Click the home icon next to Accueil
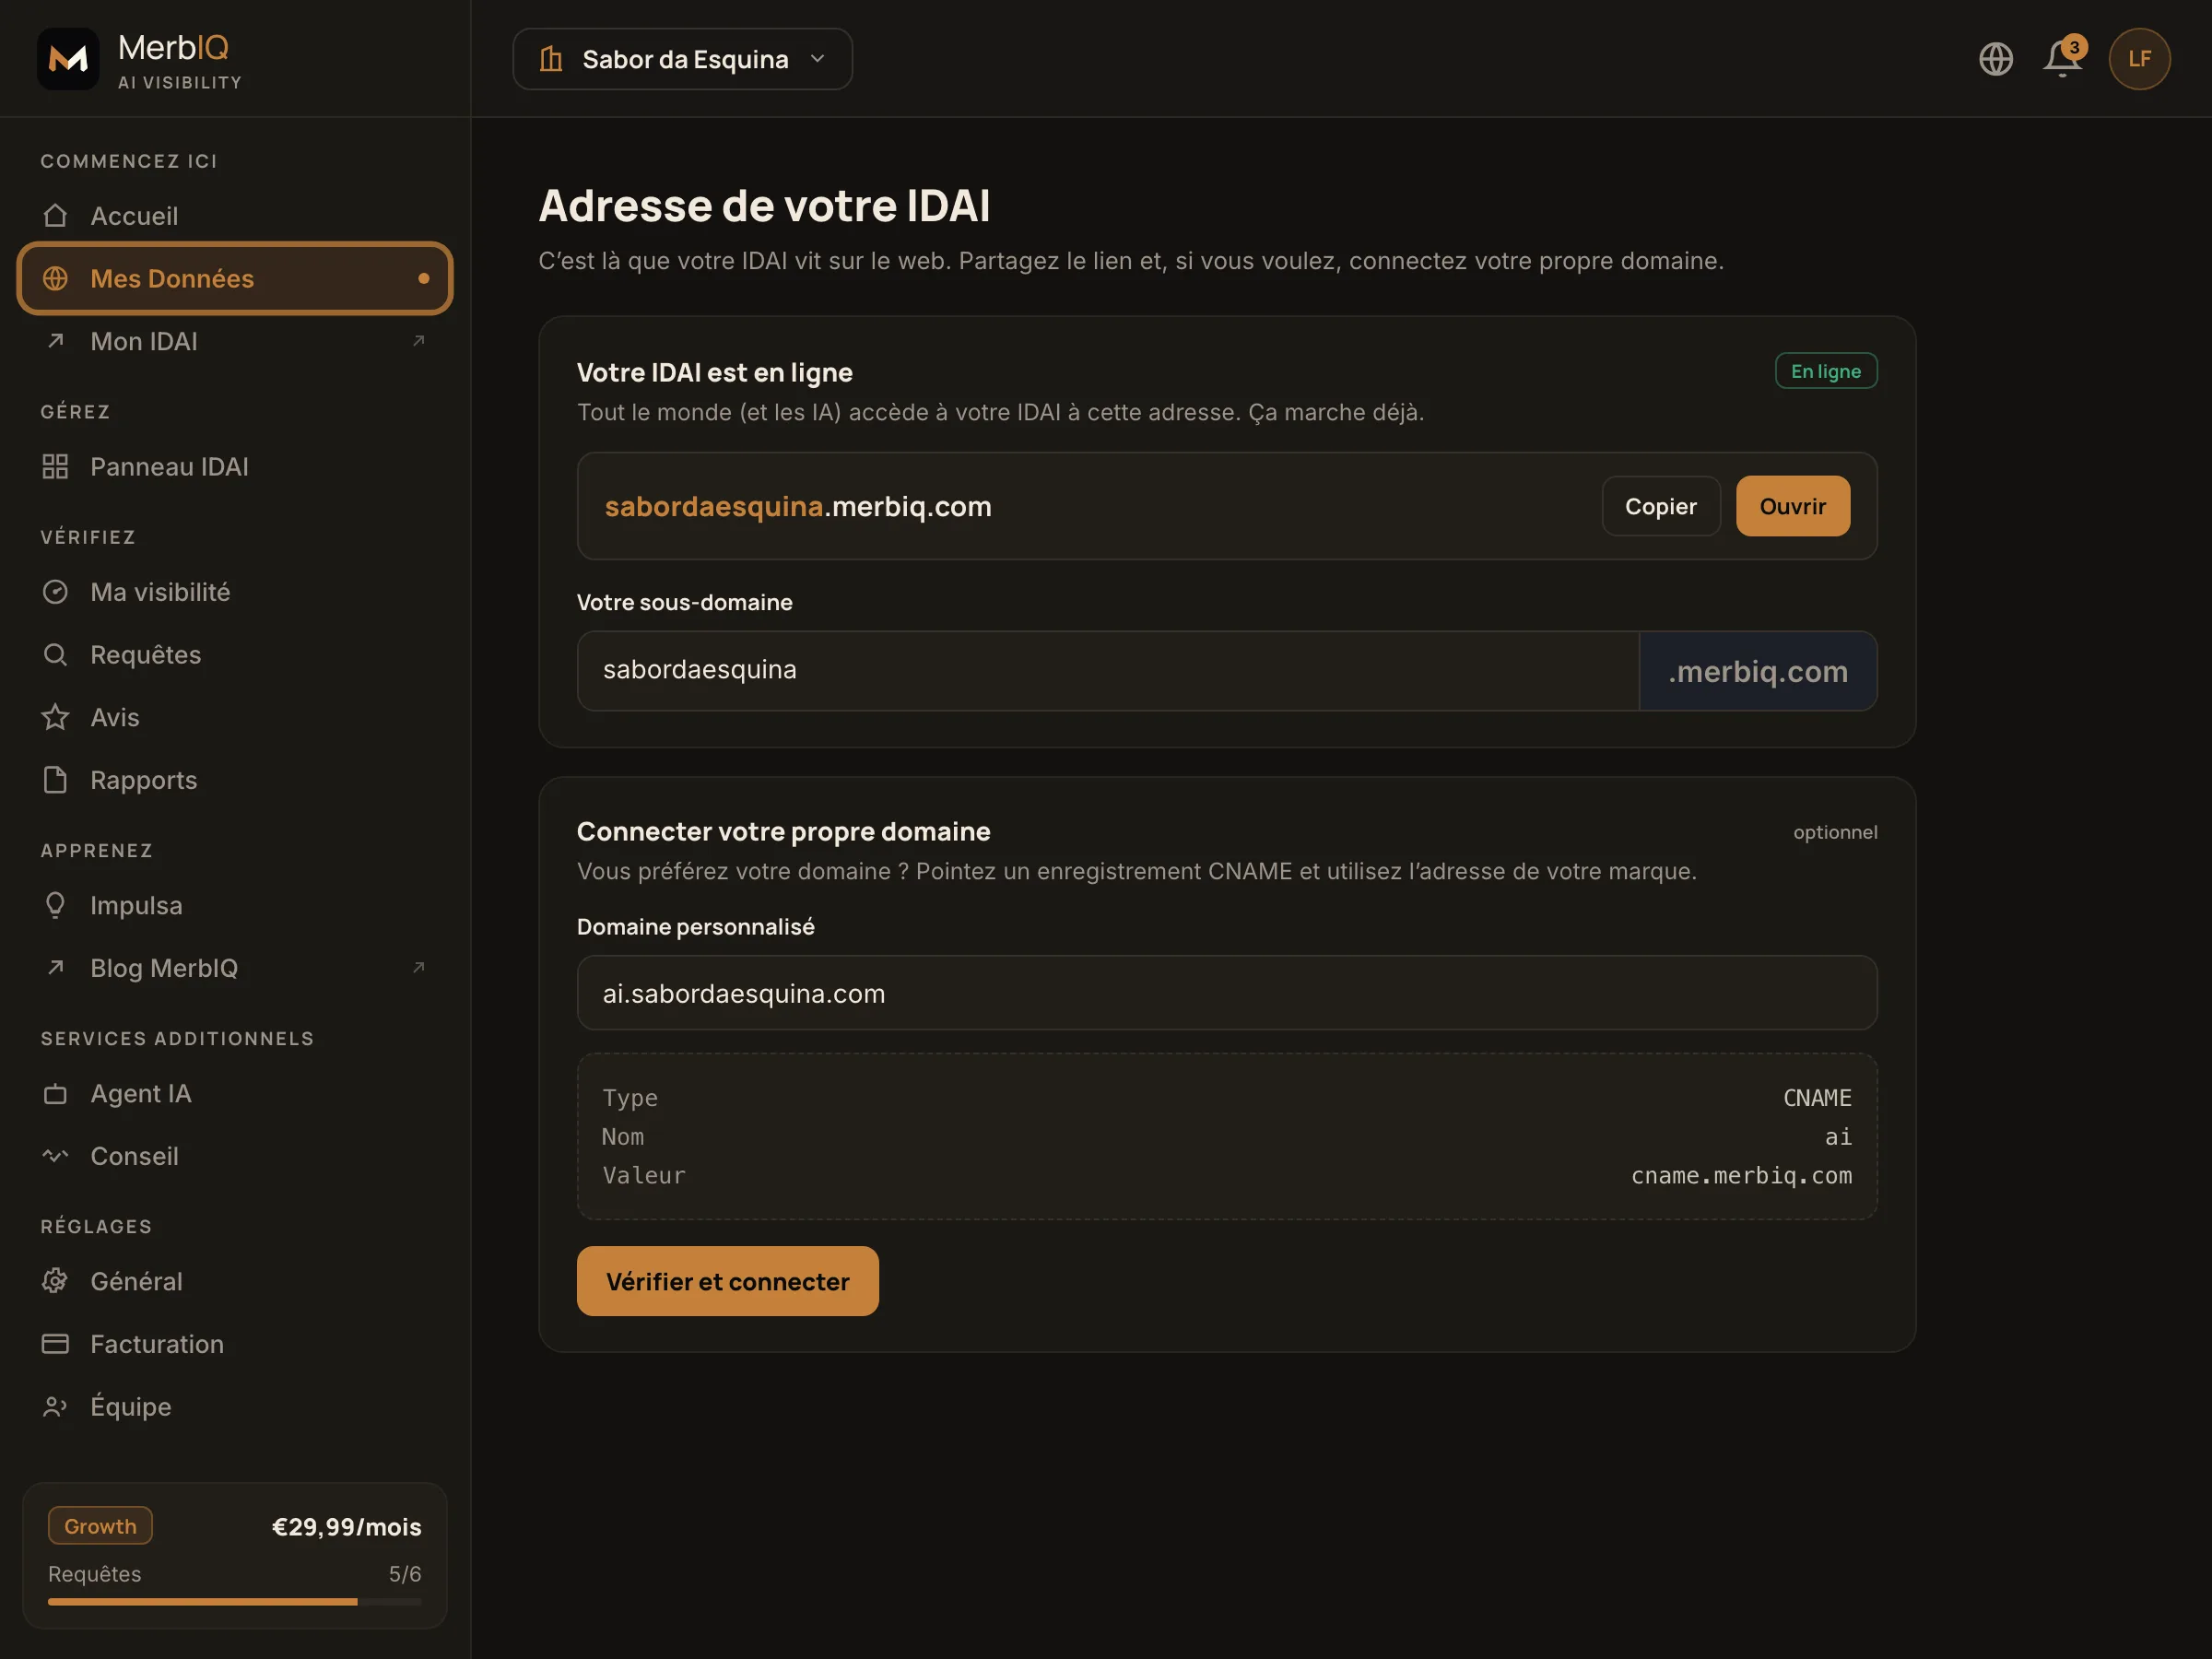Screen dimensions: 2212x1659 (x=55, y=216)
